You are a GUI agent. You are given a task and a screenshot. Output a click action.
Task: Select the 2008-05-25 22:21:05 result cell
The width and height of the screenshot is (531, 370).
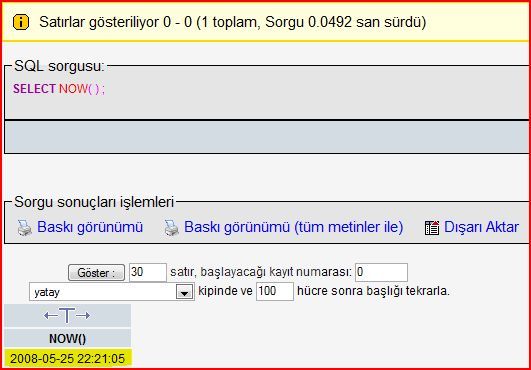[x=68, y=358]
